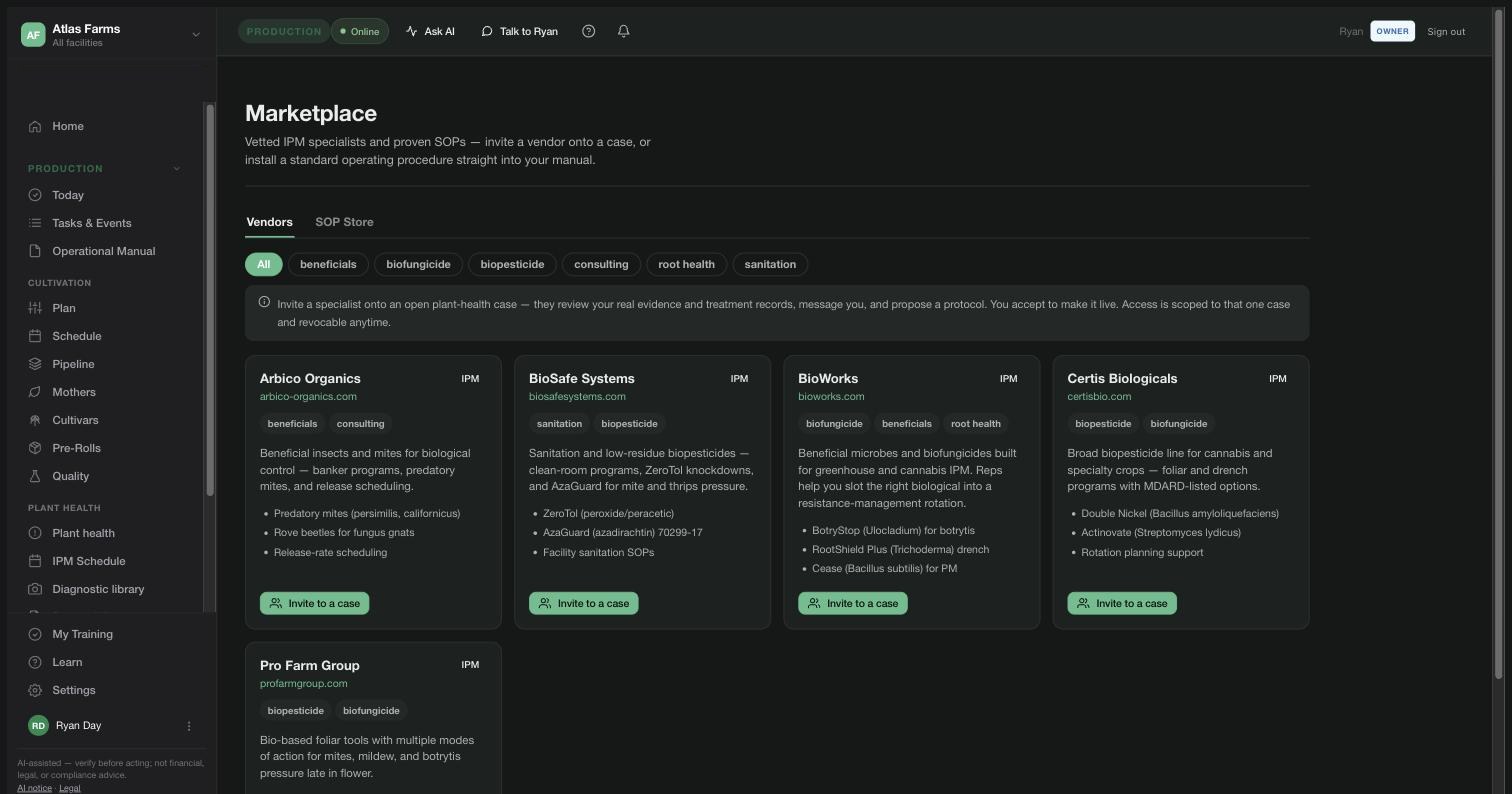Viewport: 1512px width, 794px height.
Task: Click the Home icon in sidebar
Action: tap(35, 126)
